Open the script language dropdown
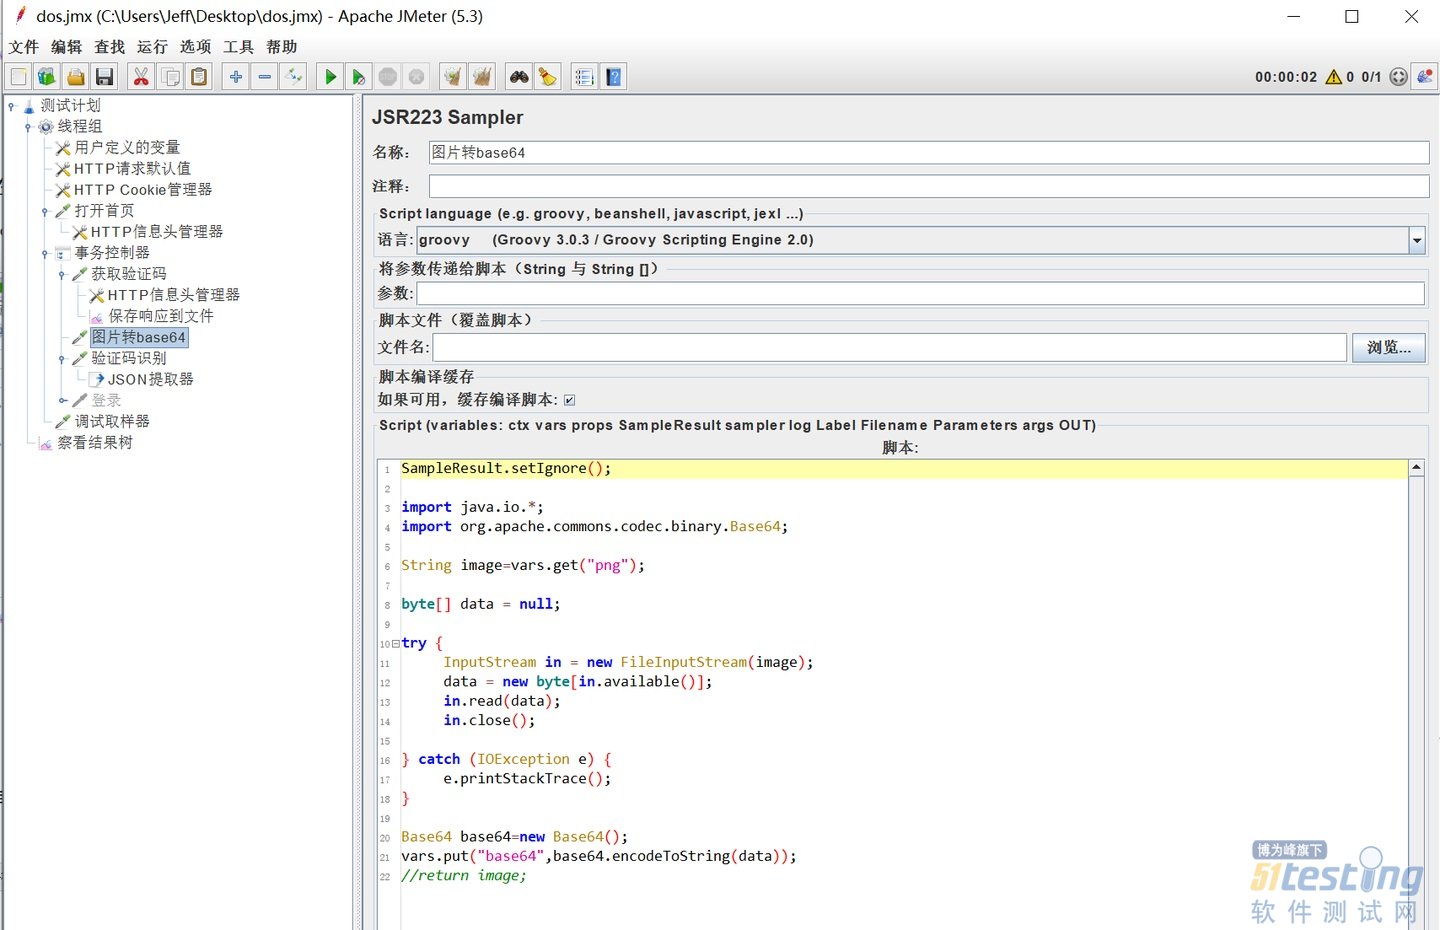 click(1416, 240)
